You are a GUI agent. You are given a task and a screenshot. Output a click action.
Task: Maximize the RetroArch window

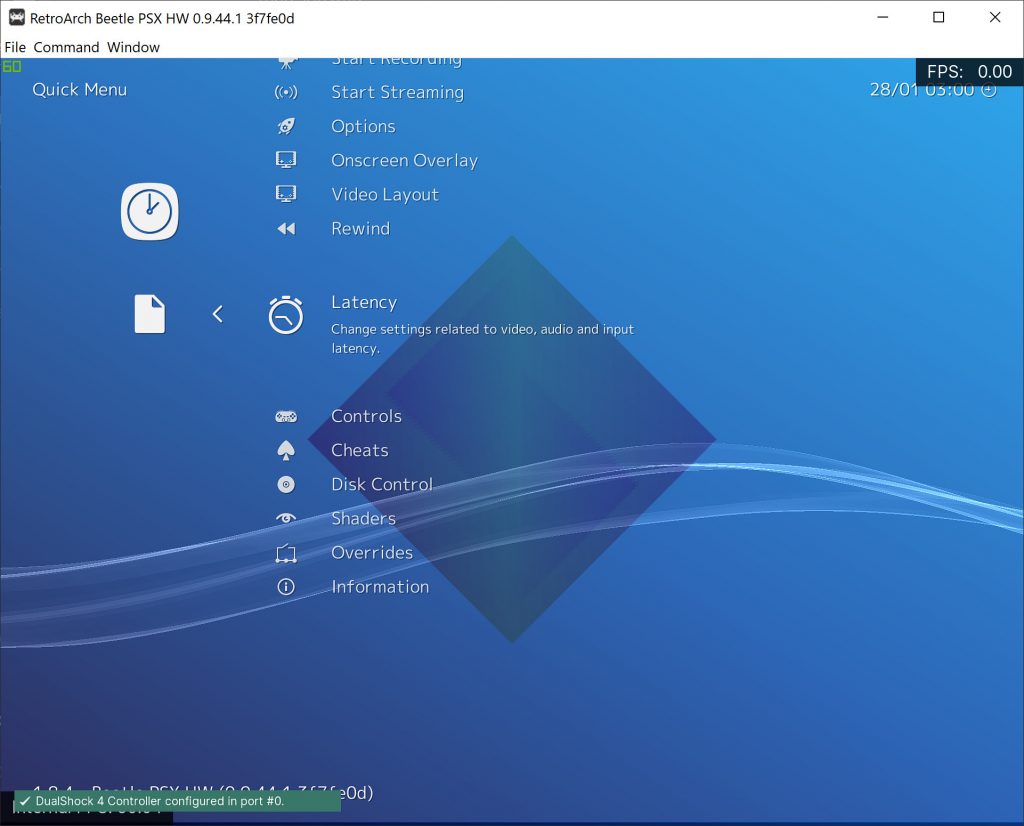pos(938,18)
